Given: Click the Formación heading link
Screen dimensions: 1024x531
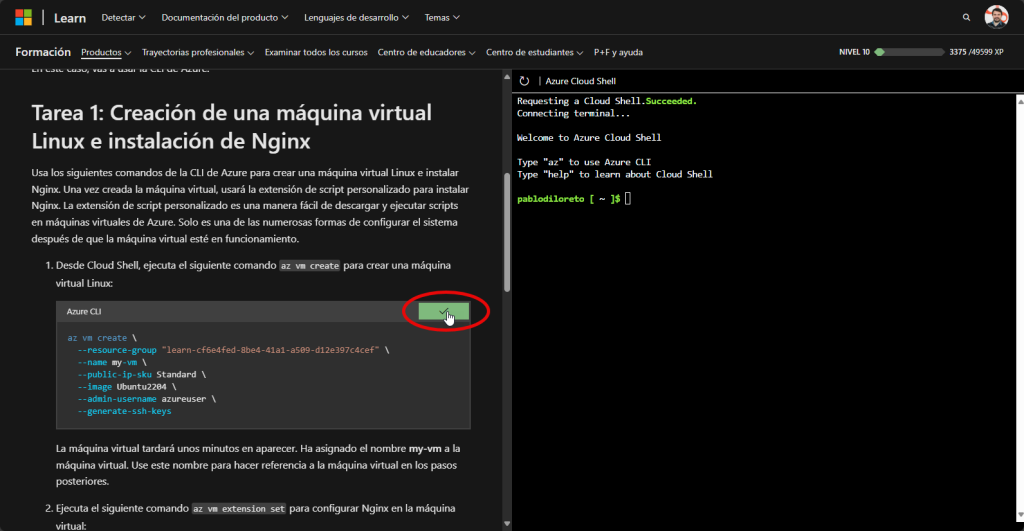Looking at the screenshot, I should click(x=43, y=52).
